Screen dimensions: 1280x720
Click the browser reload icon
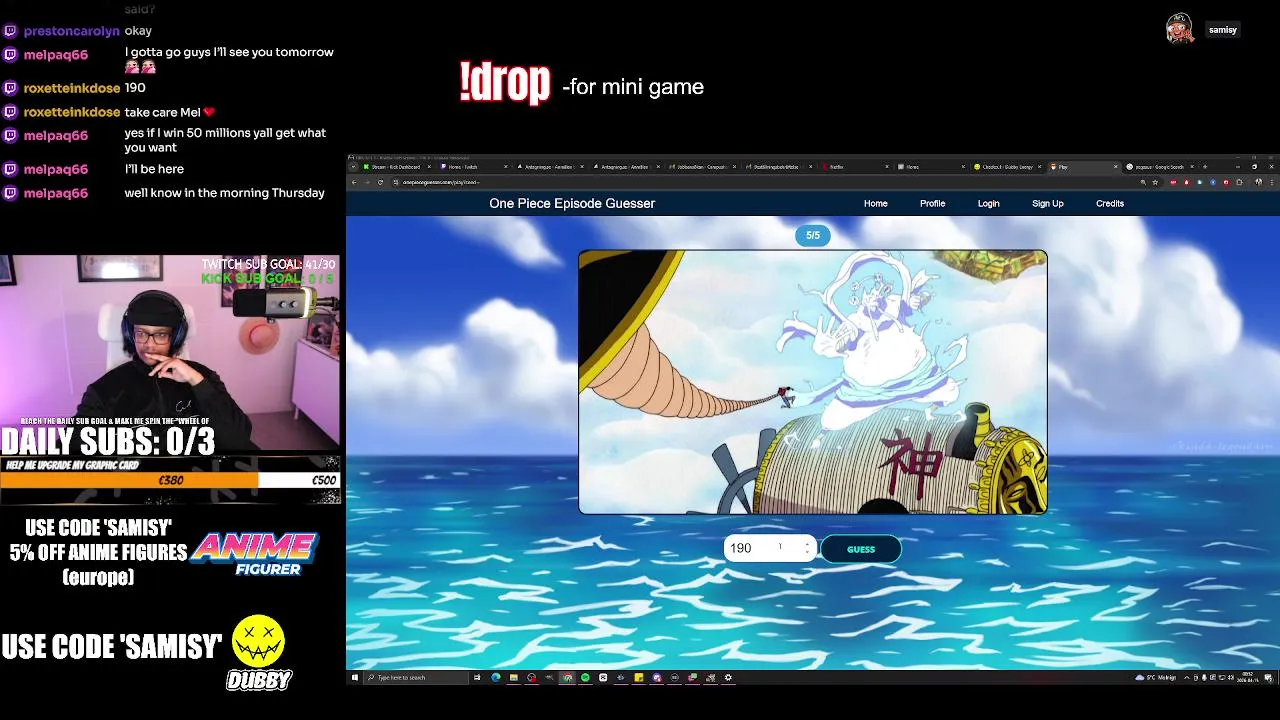[380, 182]
